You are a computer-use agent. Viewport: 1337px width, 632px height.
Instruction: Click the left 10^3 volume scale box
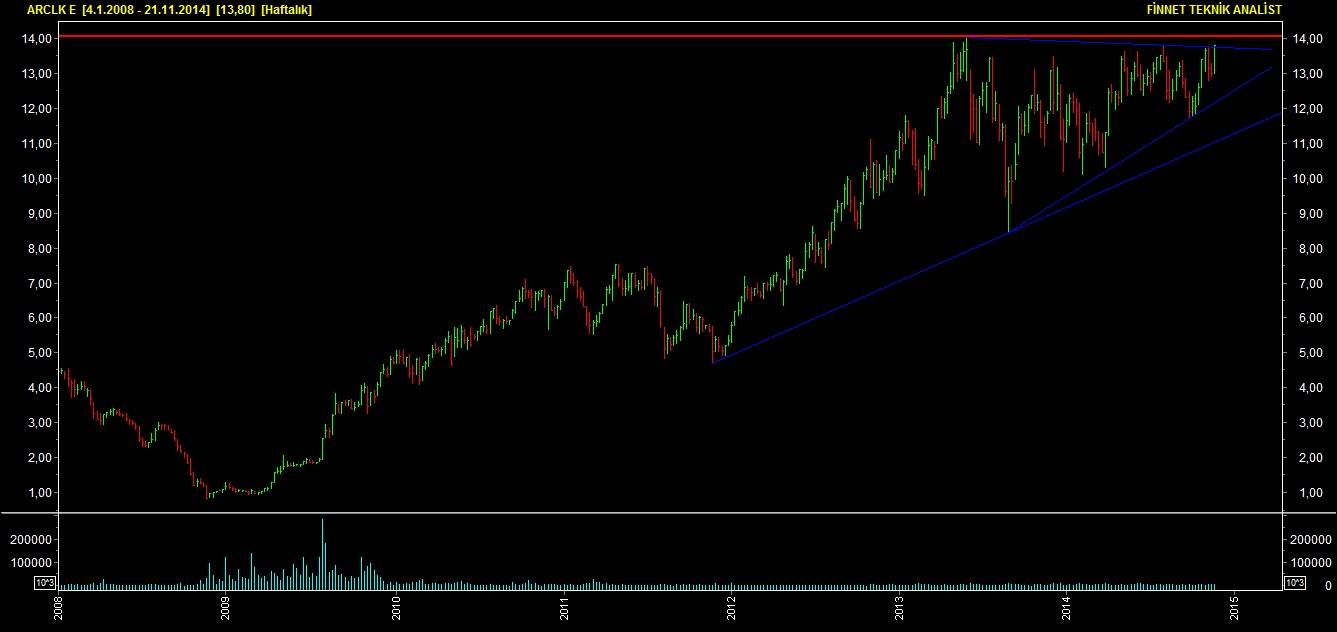(44, 583)
